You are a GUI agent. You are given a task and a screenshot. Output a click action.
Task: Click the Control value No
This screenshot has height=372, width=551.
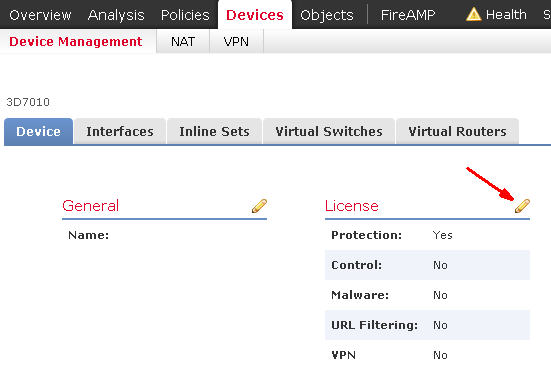(x=440, y=265)
